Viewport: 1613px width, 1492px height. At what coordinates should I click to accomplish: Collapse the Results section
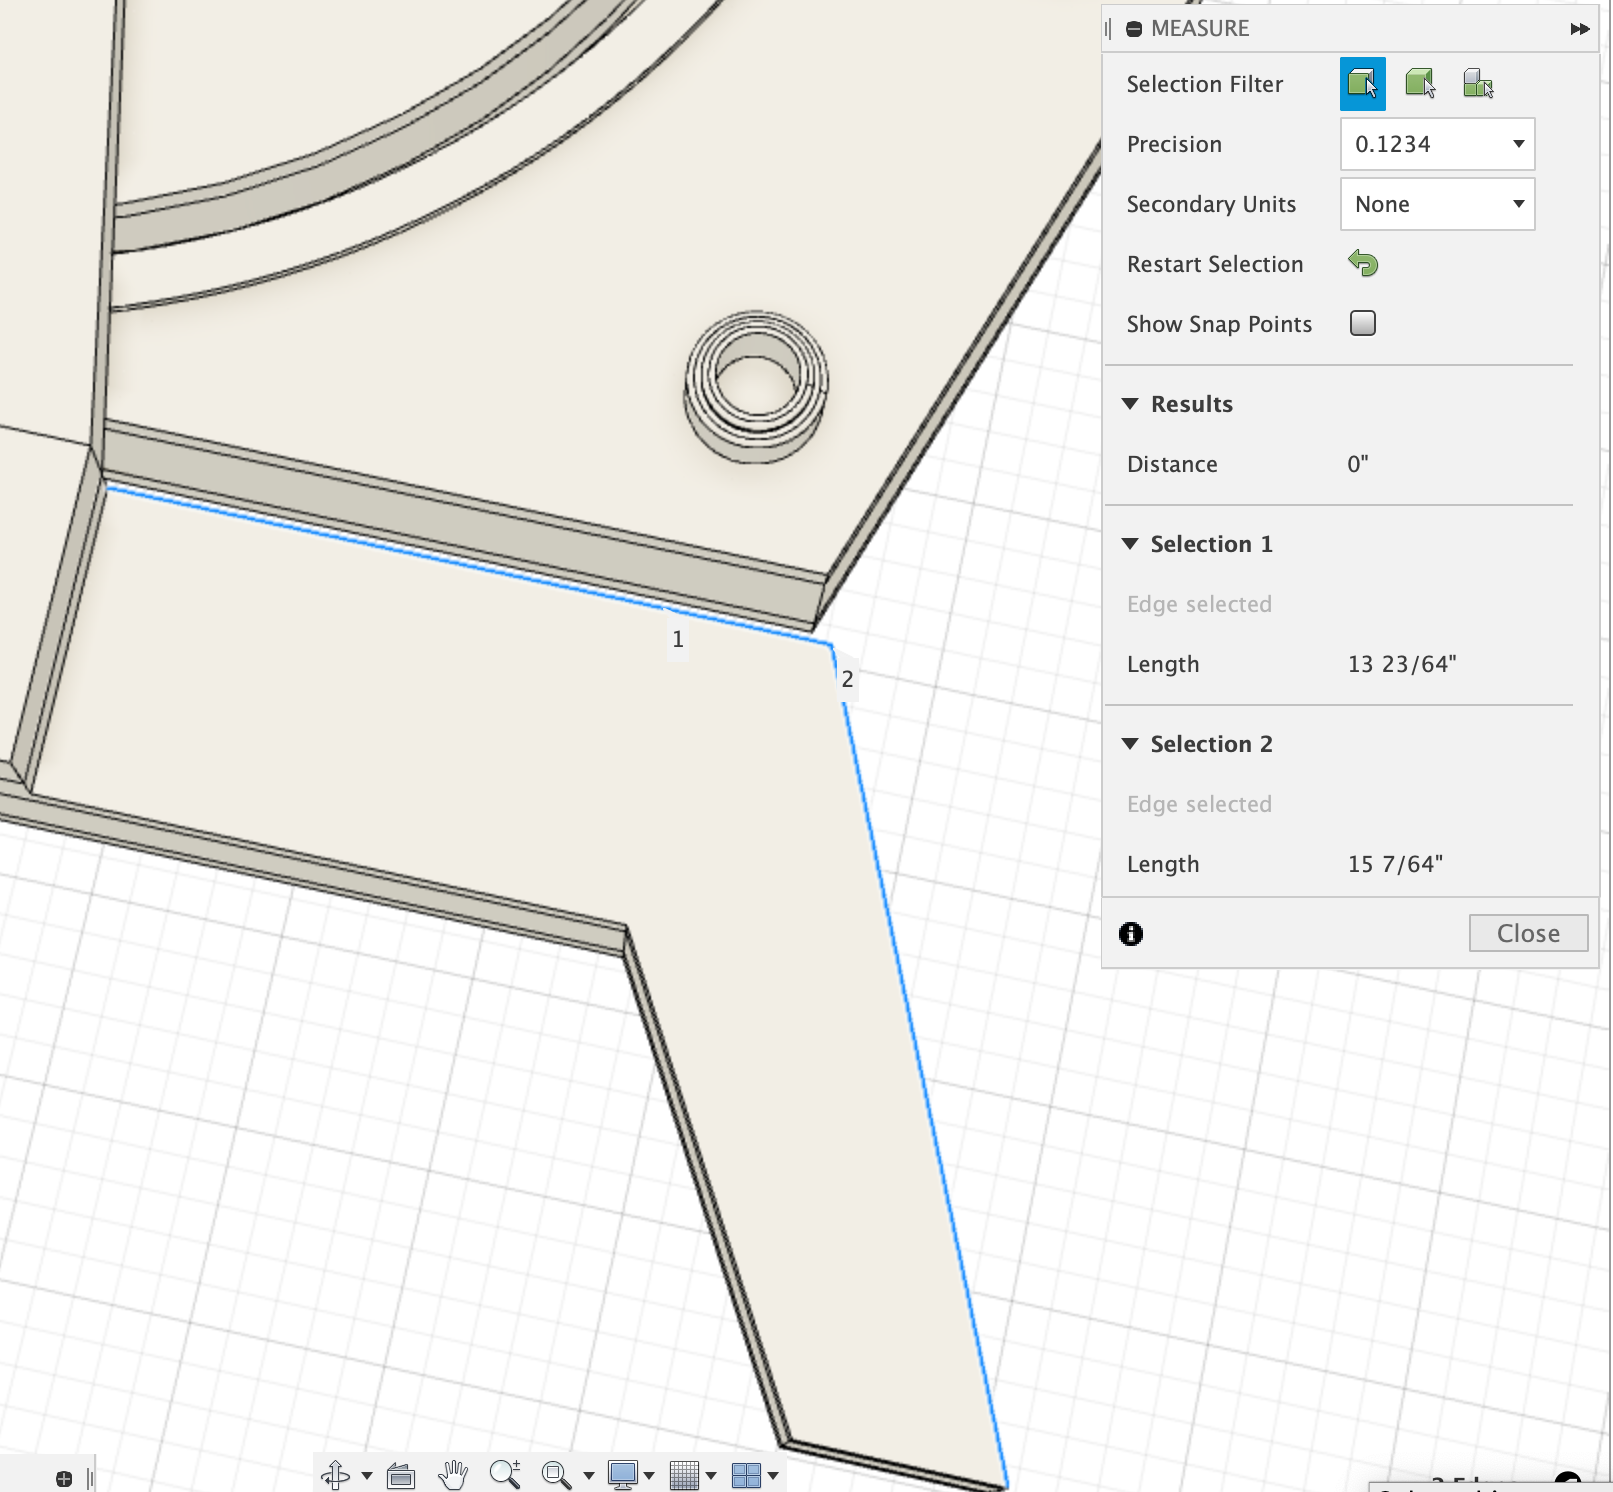[1131, 403]
